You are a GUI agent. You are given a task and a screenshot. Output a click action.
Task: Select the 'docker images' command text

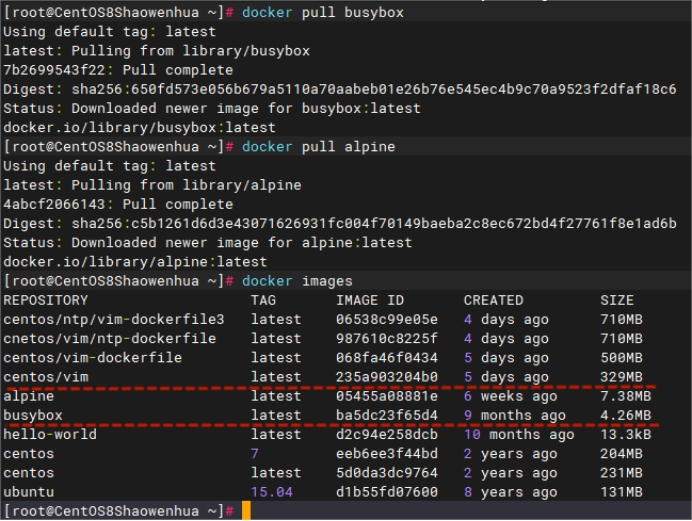click(x=297, y=281)
